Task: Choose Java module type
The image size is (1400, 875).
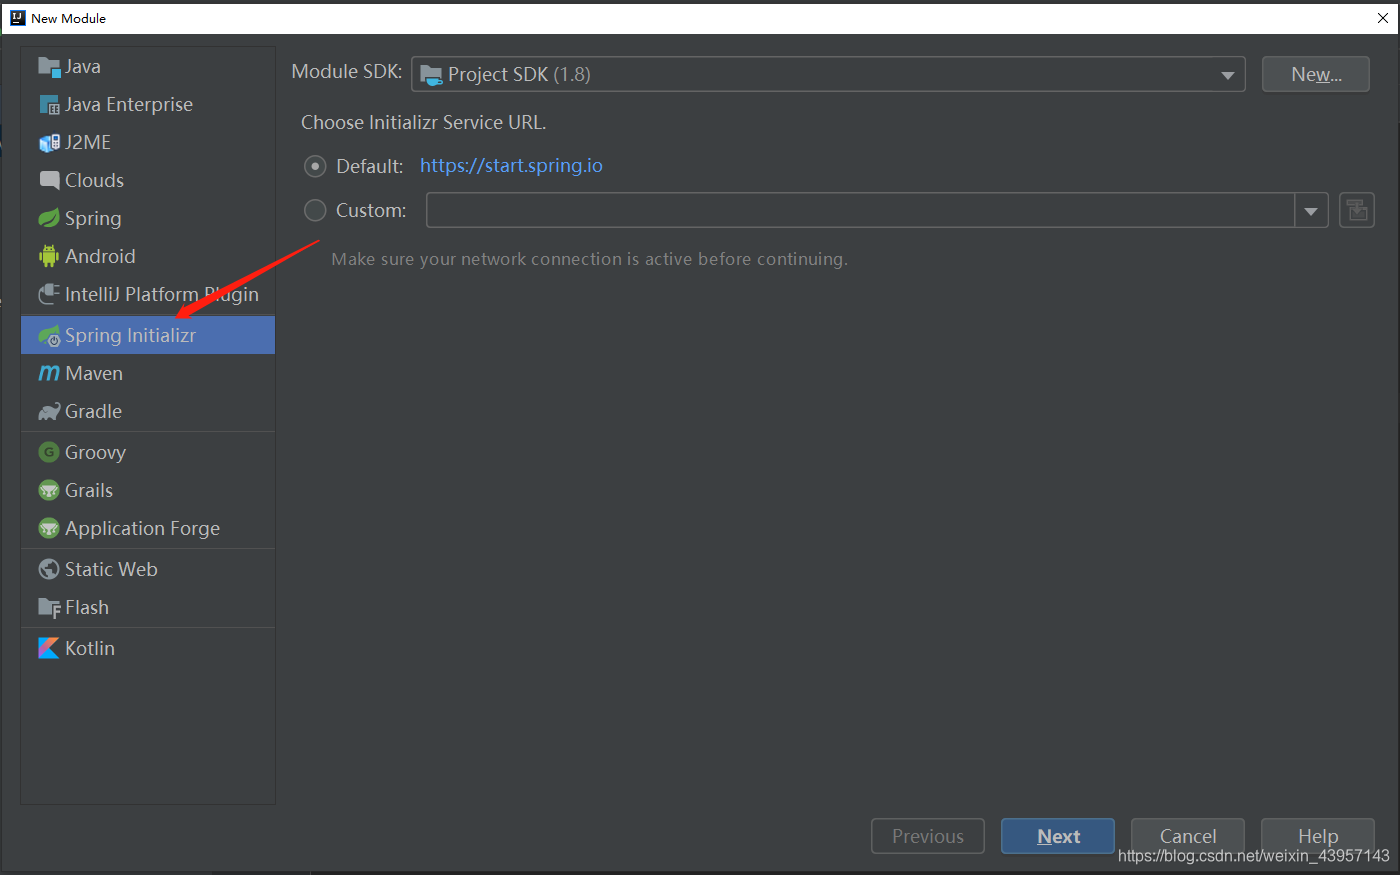Action: pos(148,67)
